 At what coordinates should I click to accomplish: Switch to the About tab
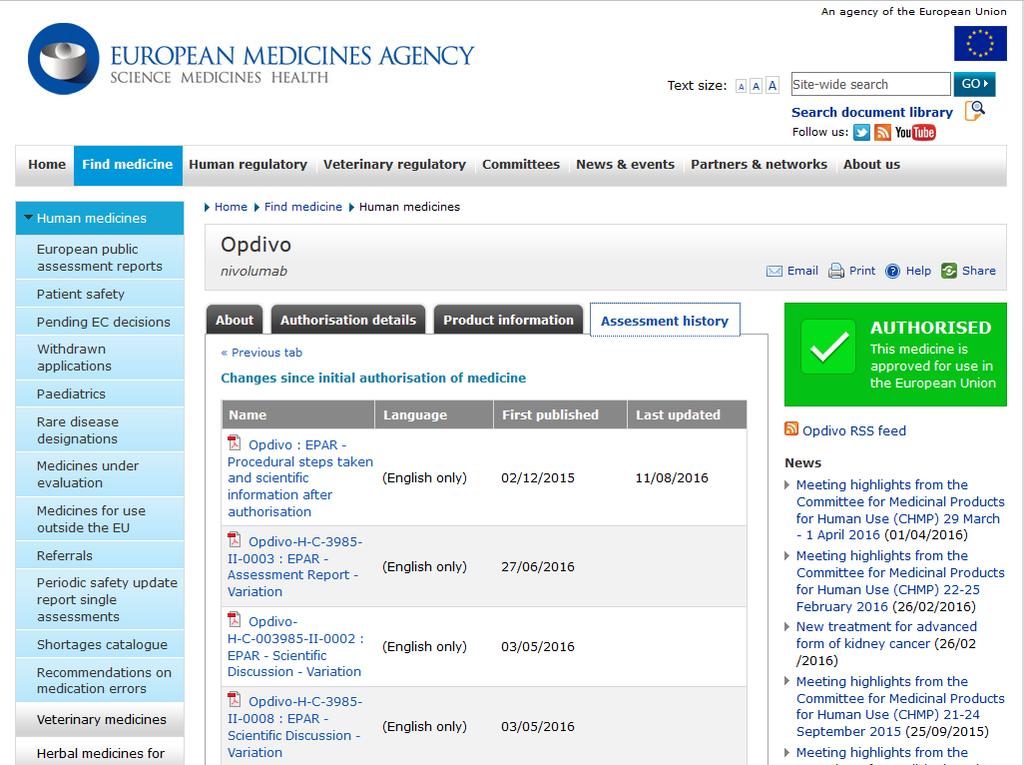click(234, 319)
